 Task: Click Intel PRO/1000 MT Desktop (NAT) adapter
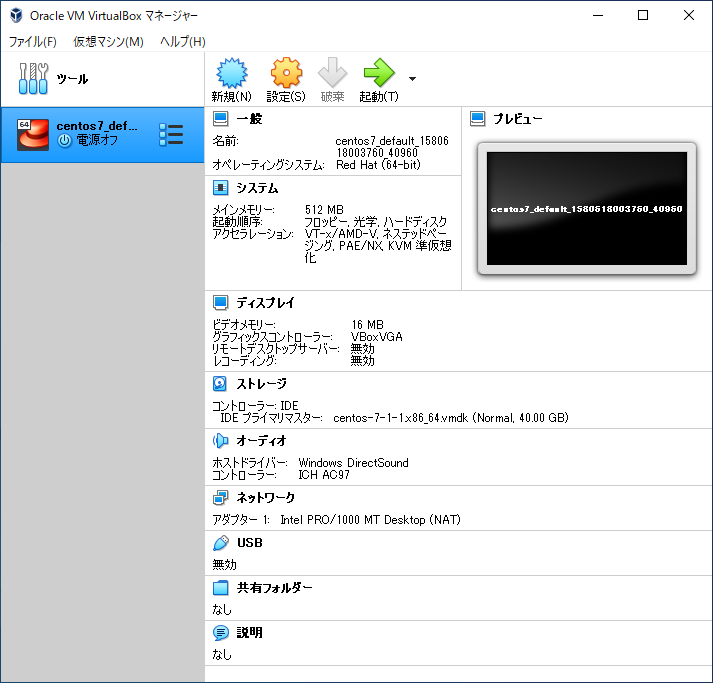tap(370, 520)
